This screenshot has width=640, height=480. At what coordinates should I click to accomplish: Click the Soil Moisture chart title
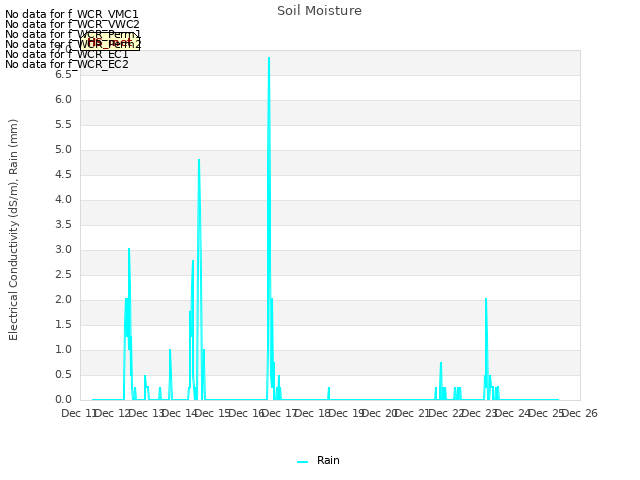tap(319, 11)
